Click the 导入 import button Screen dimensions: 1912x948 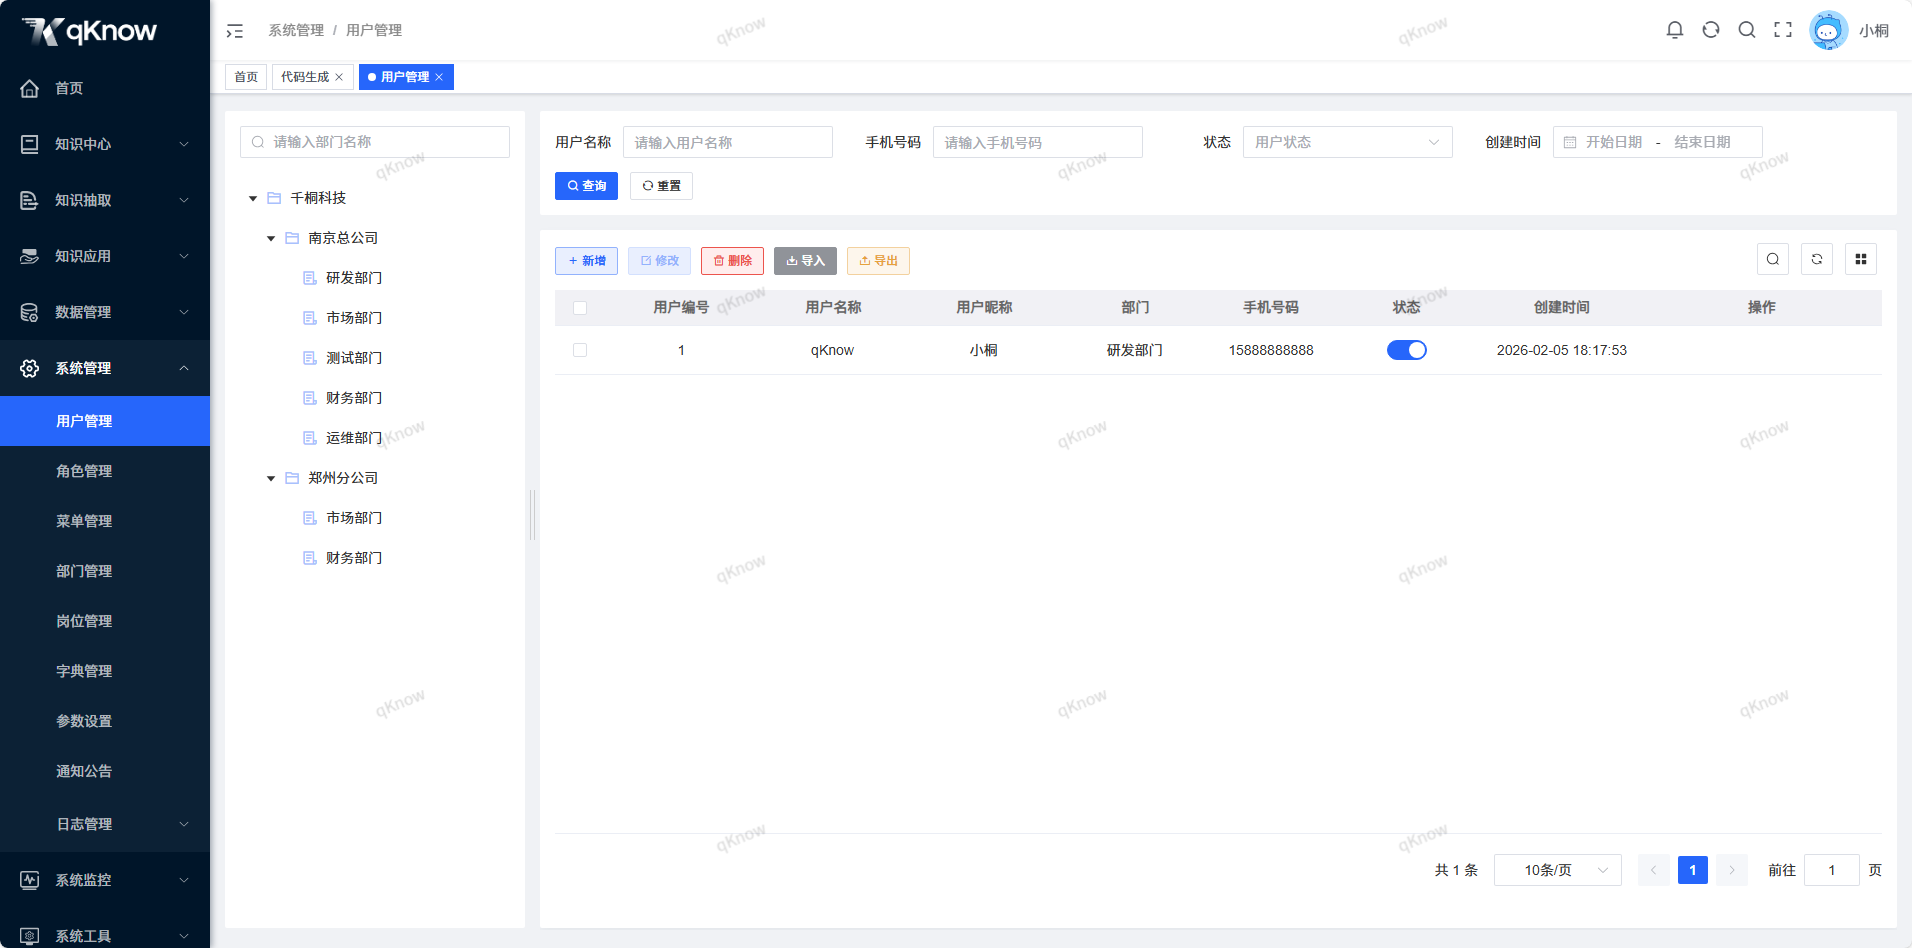[x=805, y=261]
